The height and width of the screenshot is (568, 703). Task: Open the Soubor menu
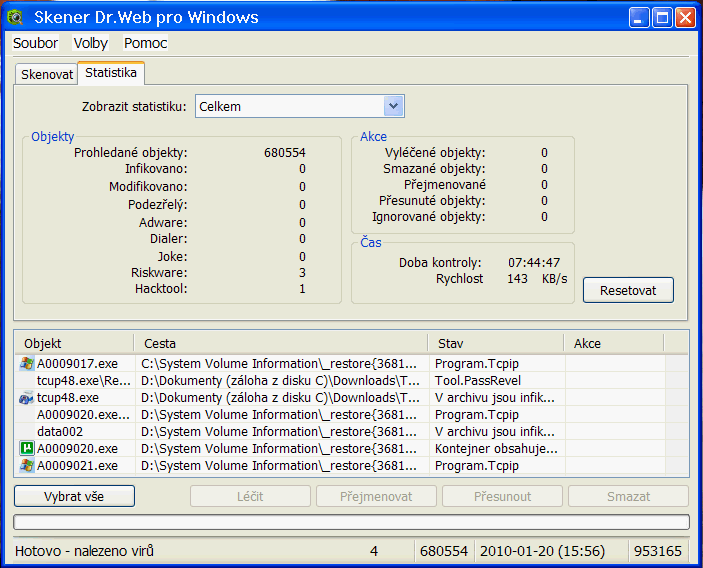click(35, 43)
